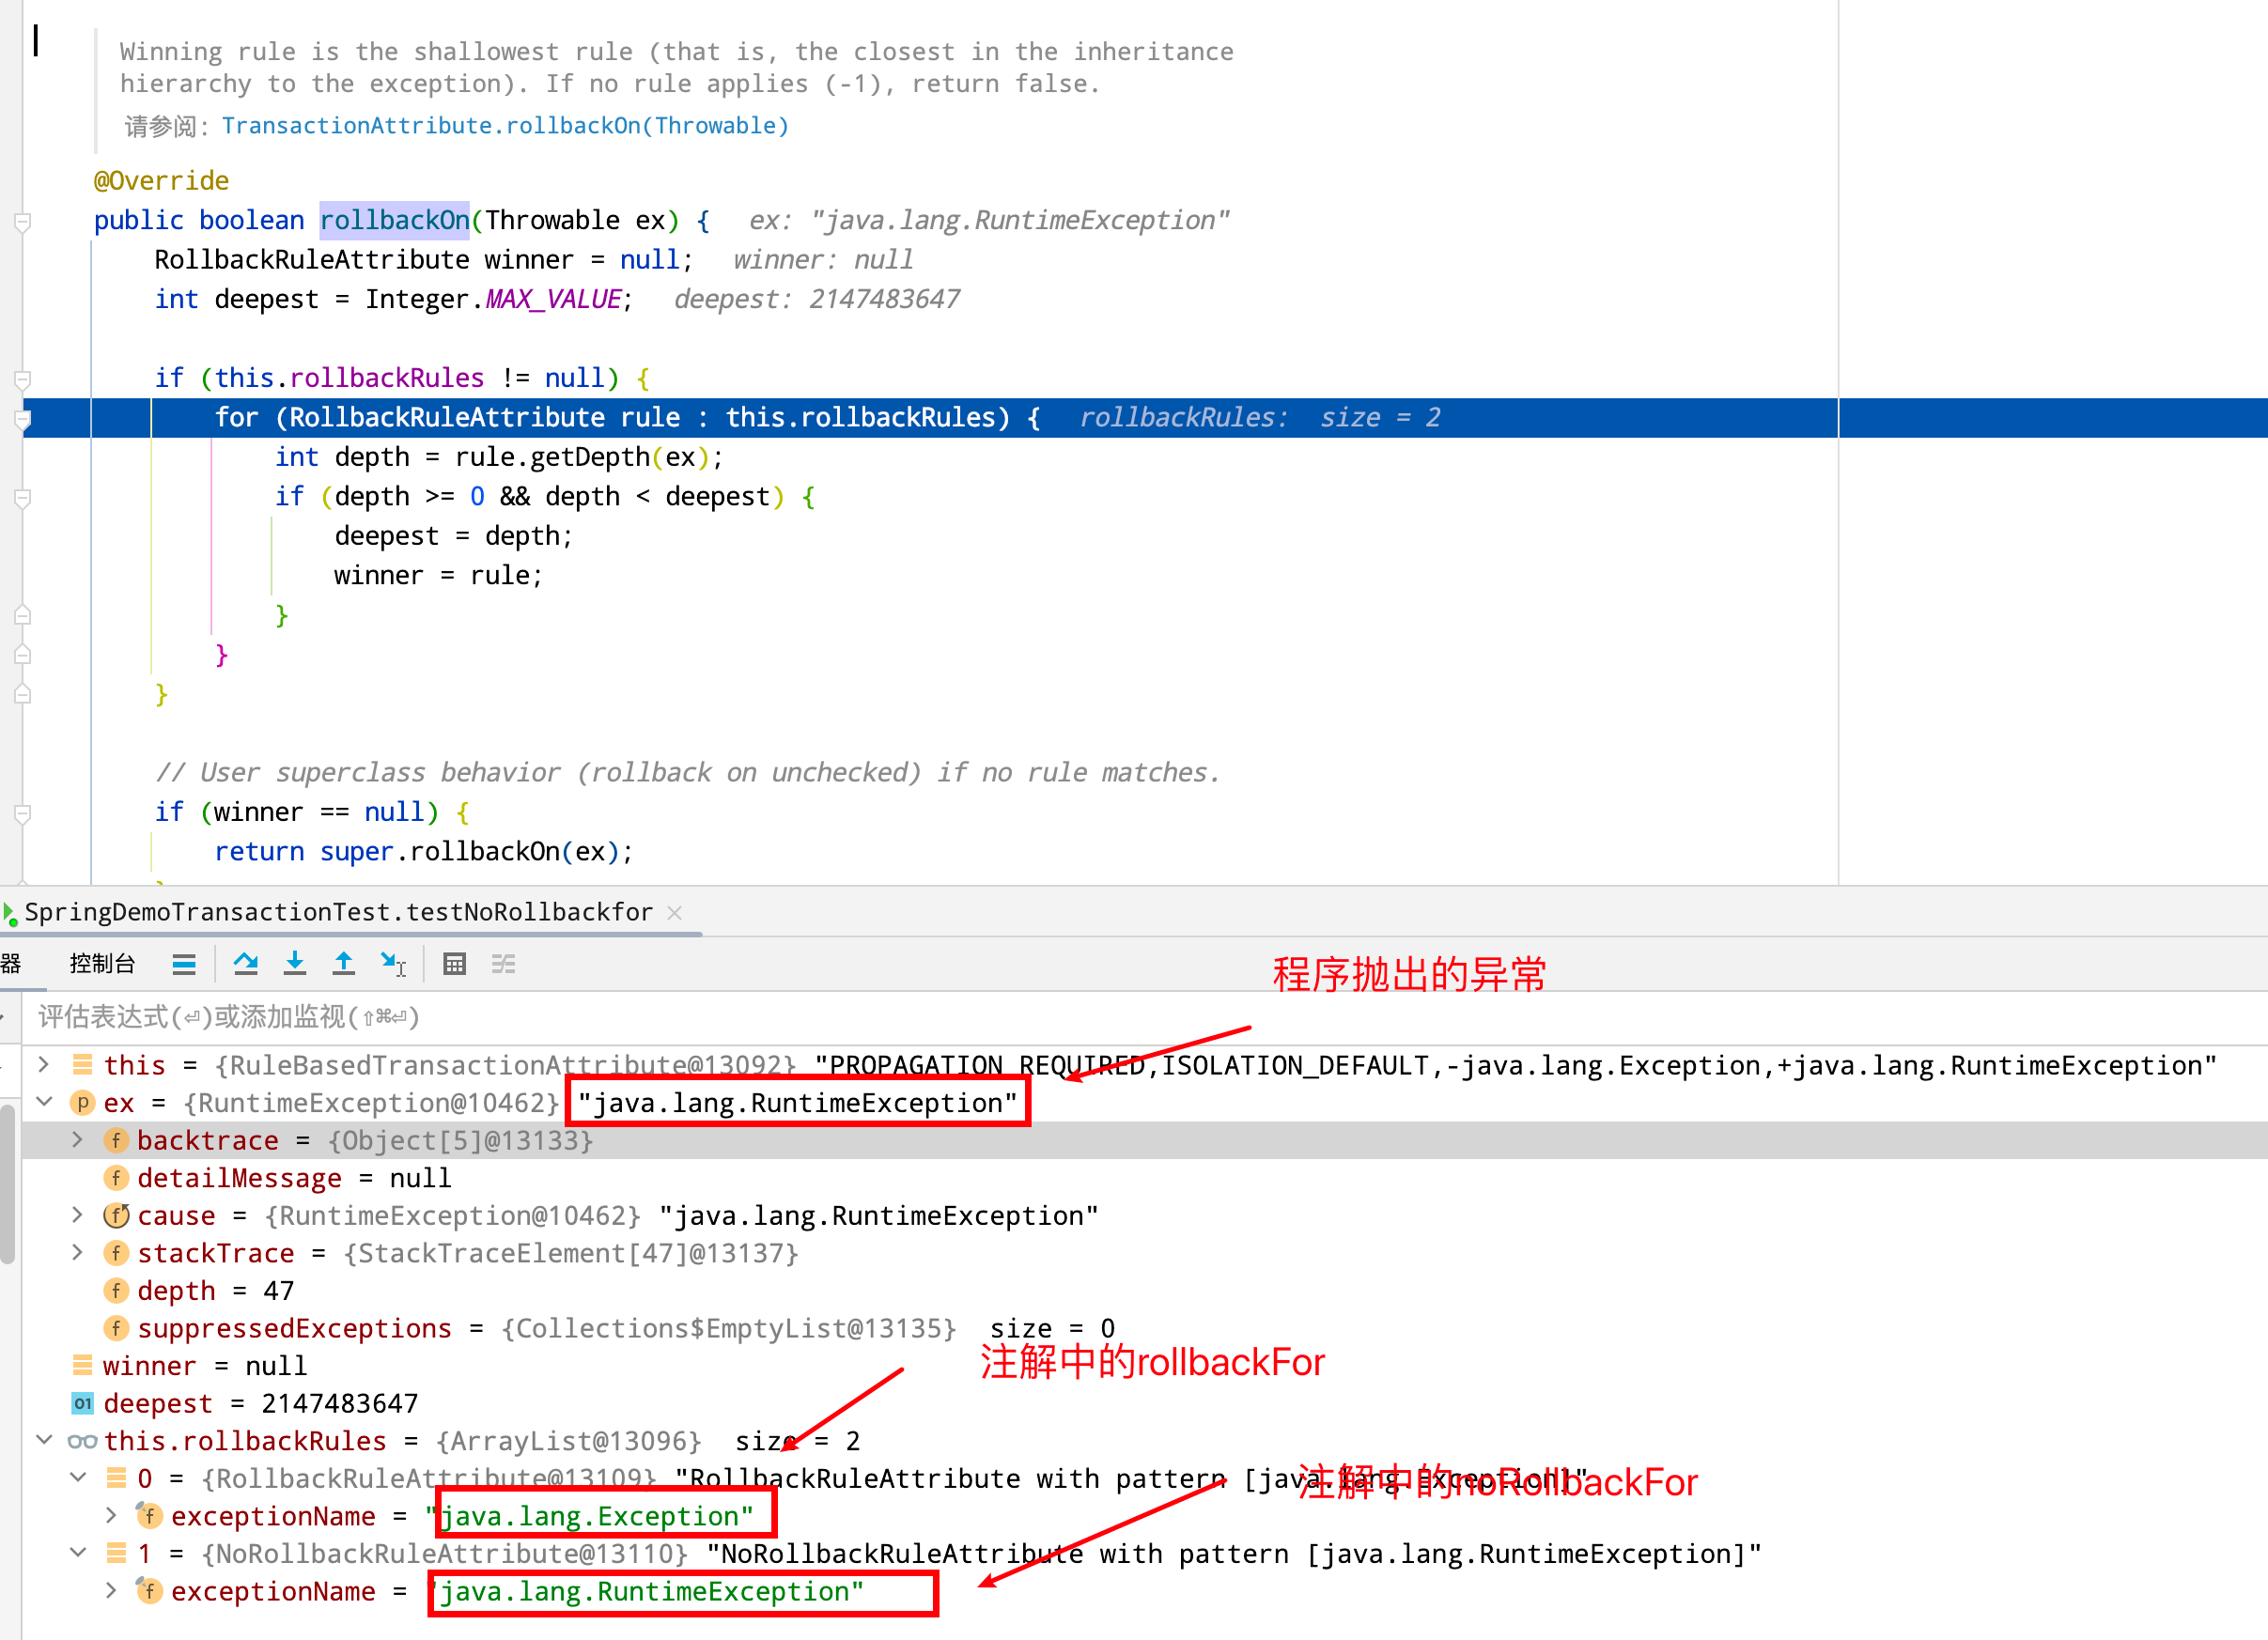2268x1640 pixels.
Task: Click the Run to Cursor icon
Action: point(393,964)
